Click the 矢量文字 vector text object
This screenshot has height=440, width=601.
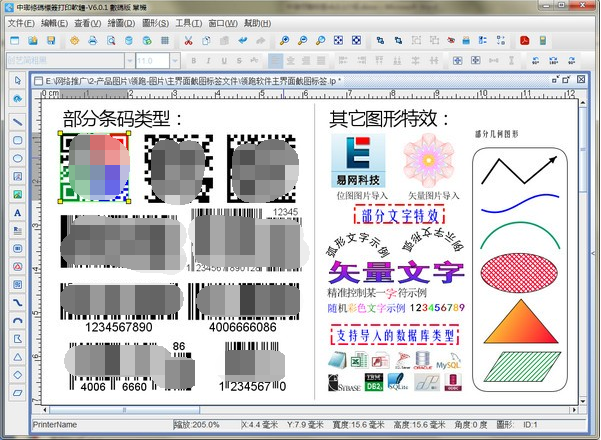(x=395, y=273)
